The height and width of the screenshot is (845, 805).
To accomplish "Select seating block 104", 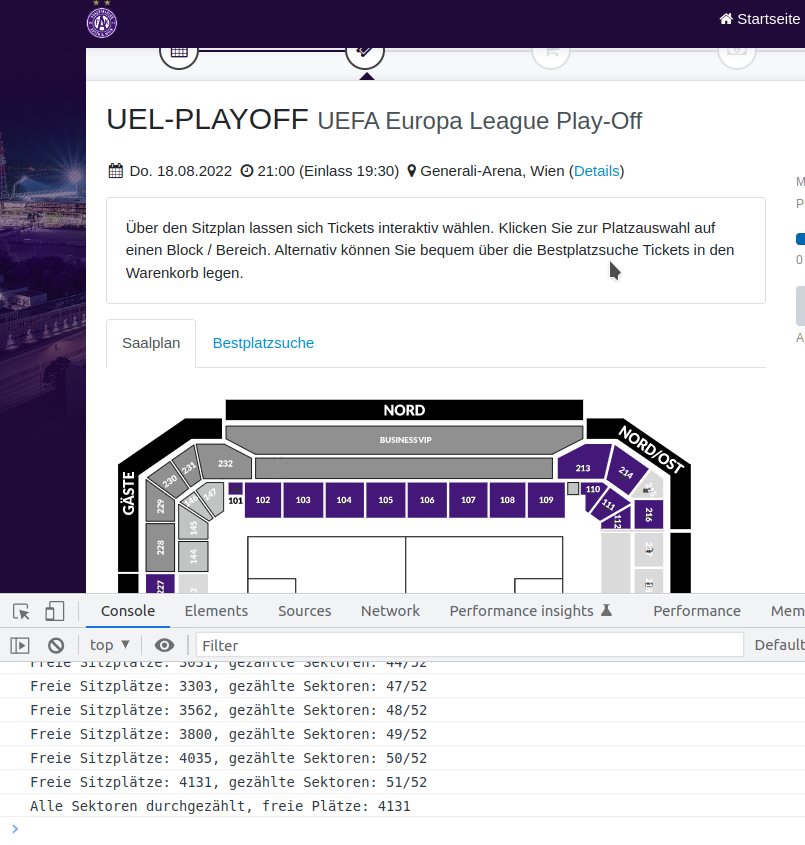I will coord(344,500).
